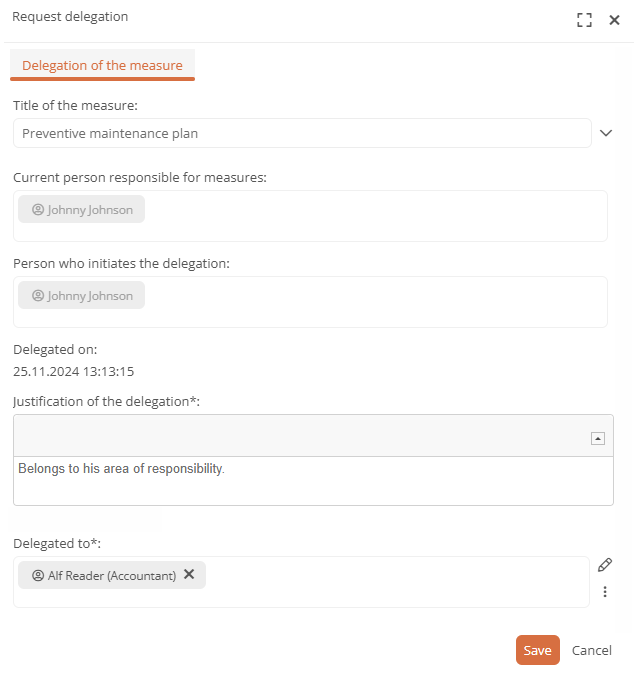Viewport: 637px width, 676px height.
Task: Open the Title of the measure dropdown
Action: [606, 133]
